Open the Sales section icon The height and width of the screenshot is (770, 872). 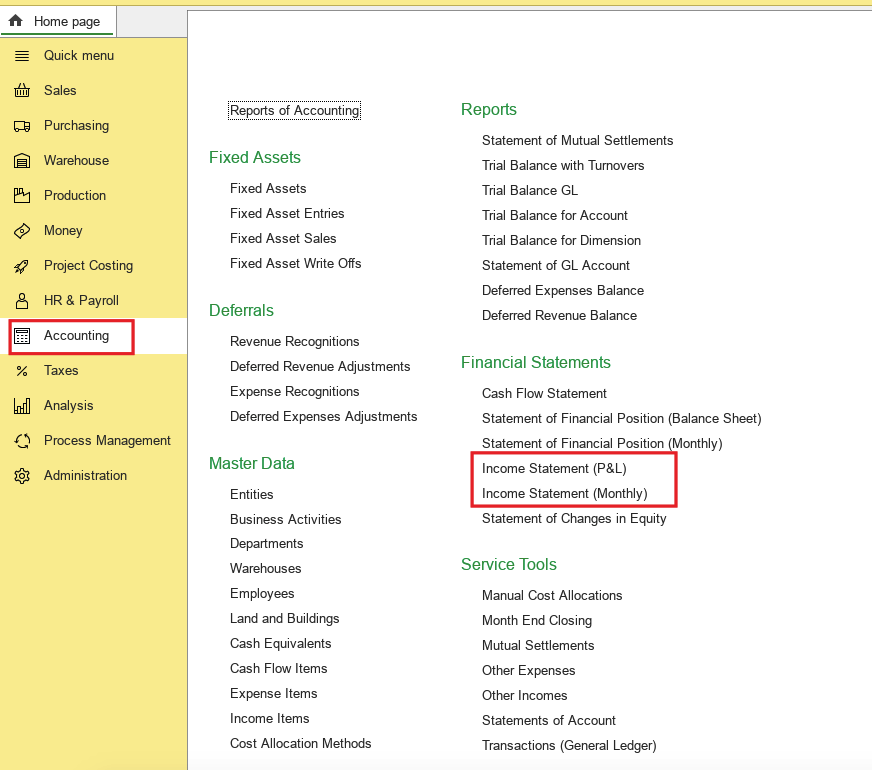[22, 90]
